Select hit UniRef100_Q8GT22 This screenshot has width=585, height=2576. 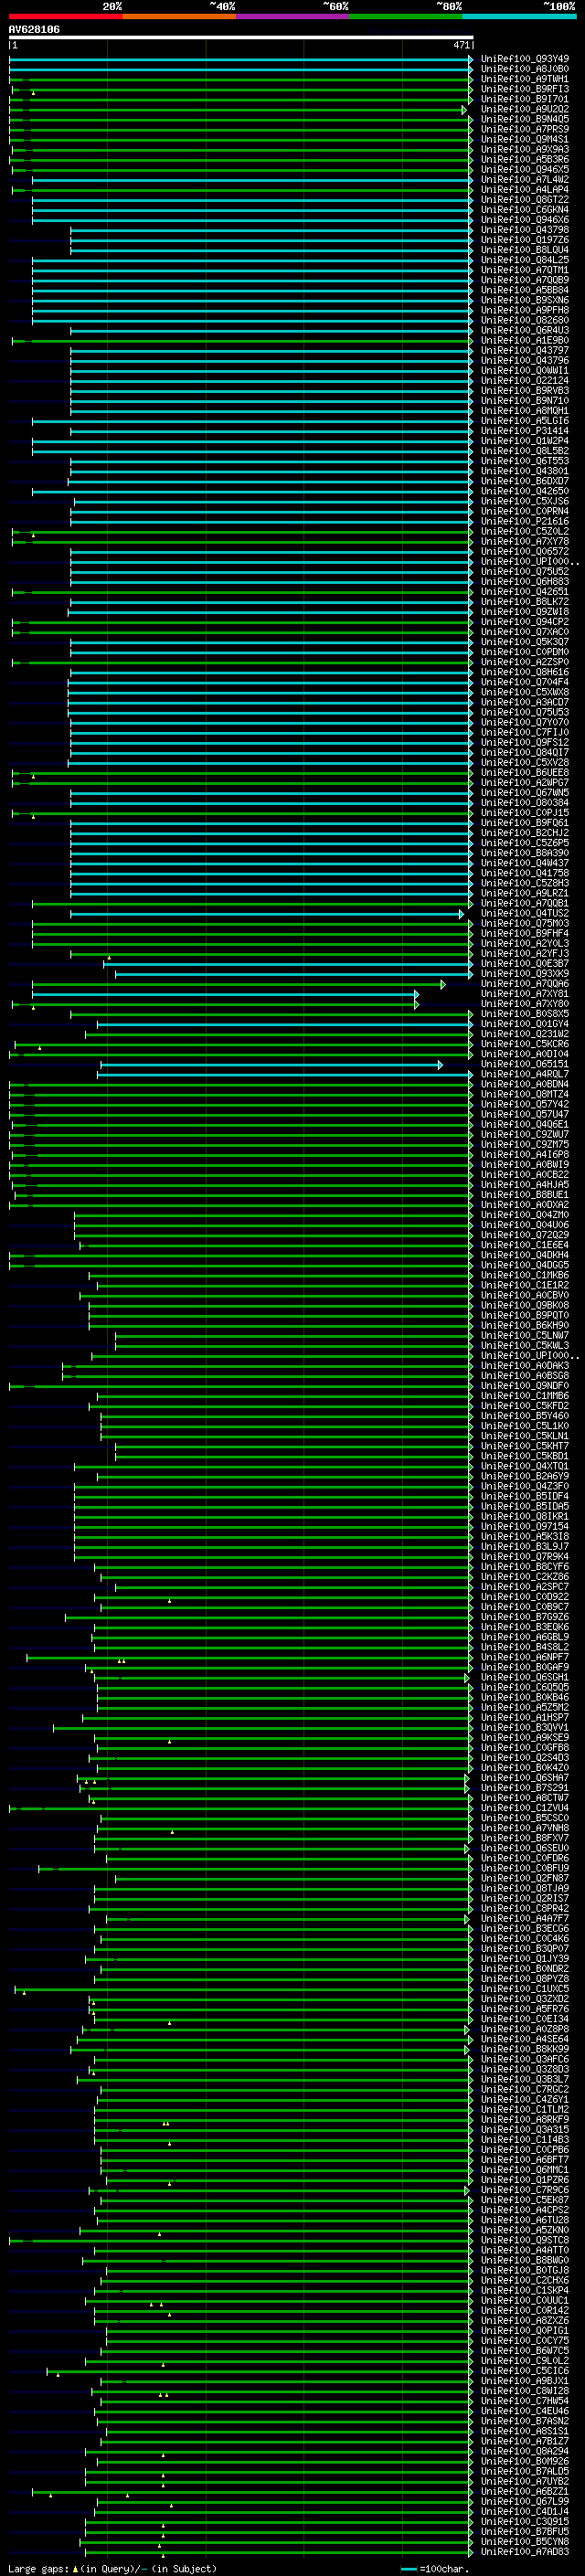point(525,199)
